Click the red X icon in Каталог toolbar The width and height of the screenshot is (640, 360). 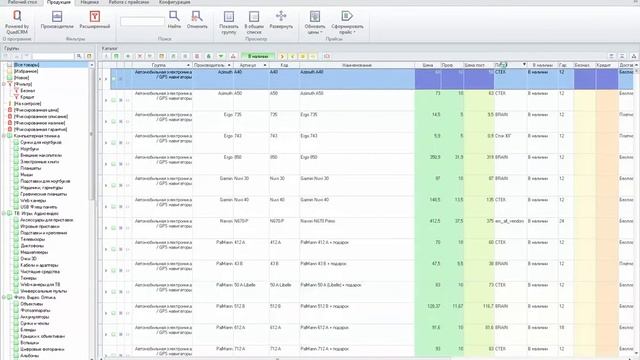pos(140,56)
